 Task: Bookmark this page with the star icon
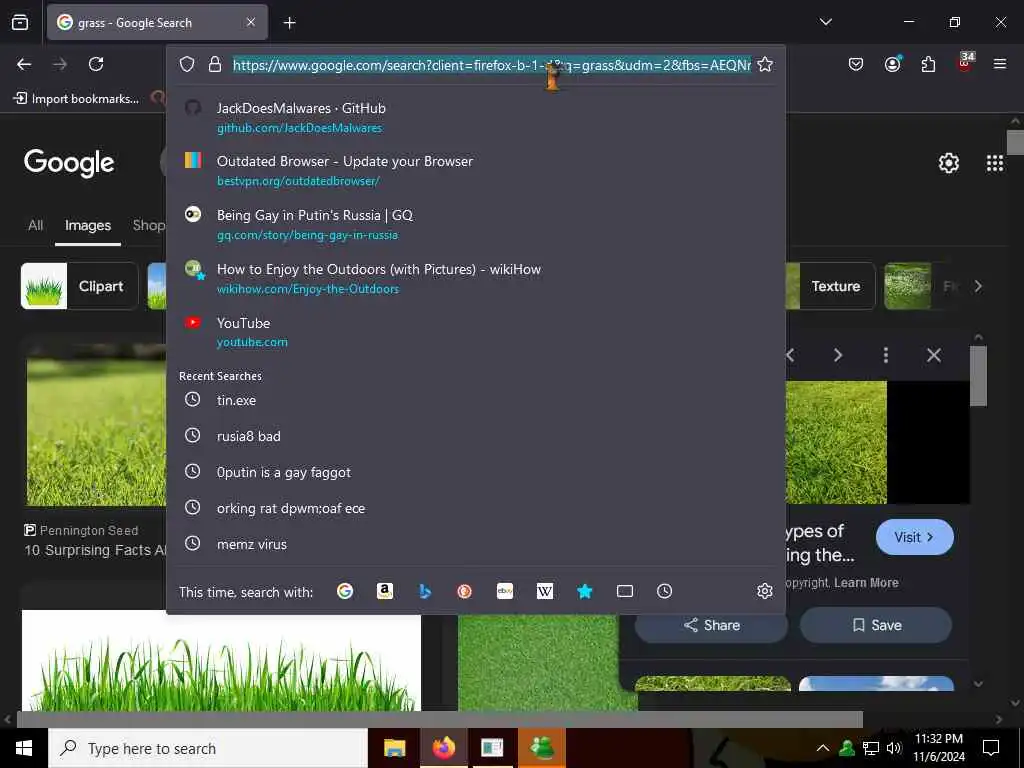765,64
